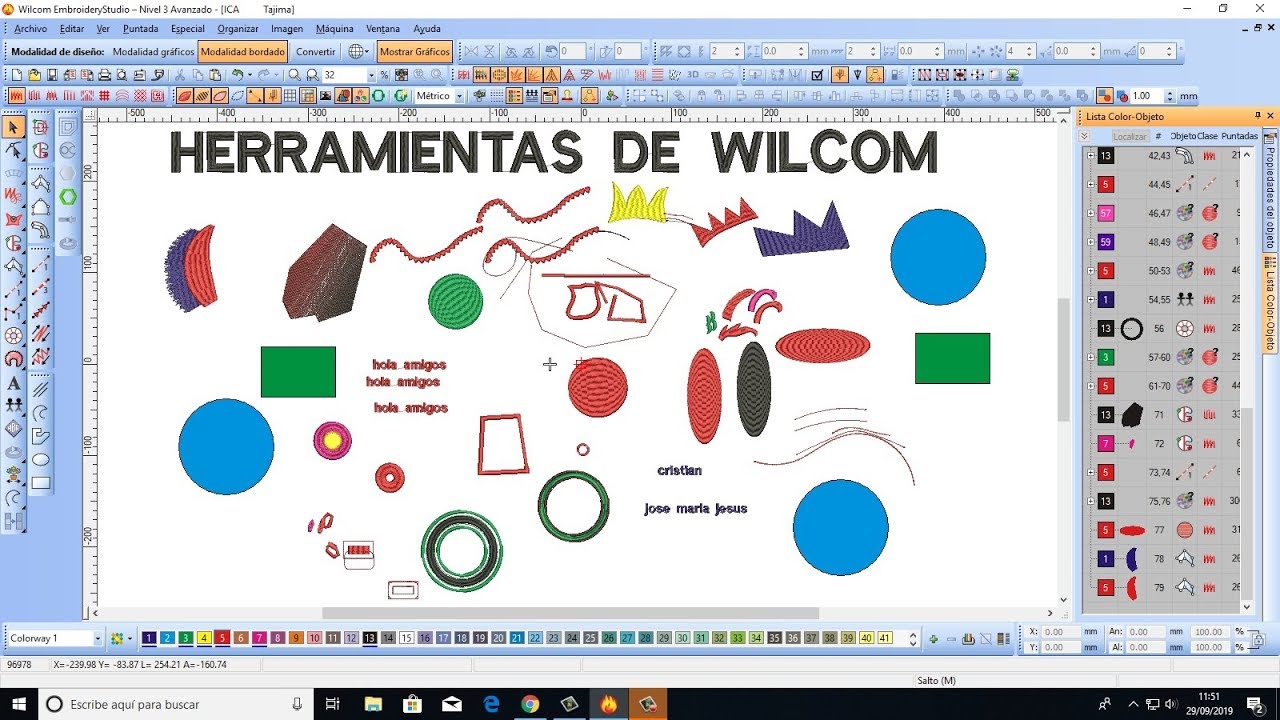The width and height of the screenshot is (1280, 720).
Task: Click the Clase column header
Action: 1208,136
